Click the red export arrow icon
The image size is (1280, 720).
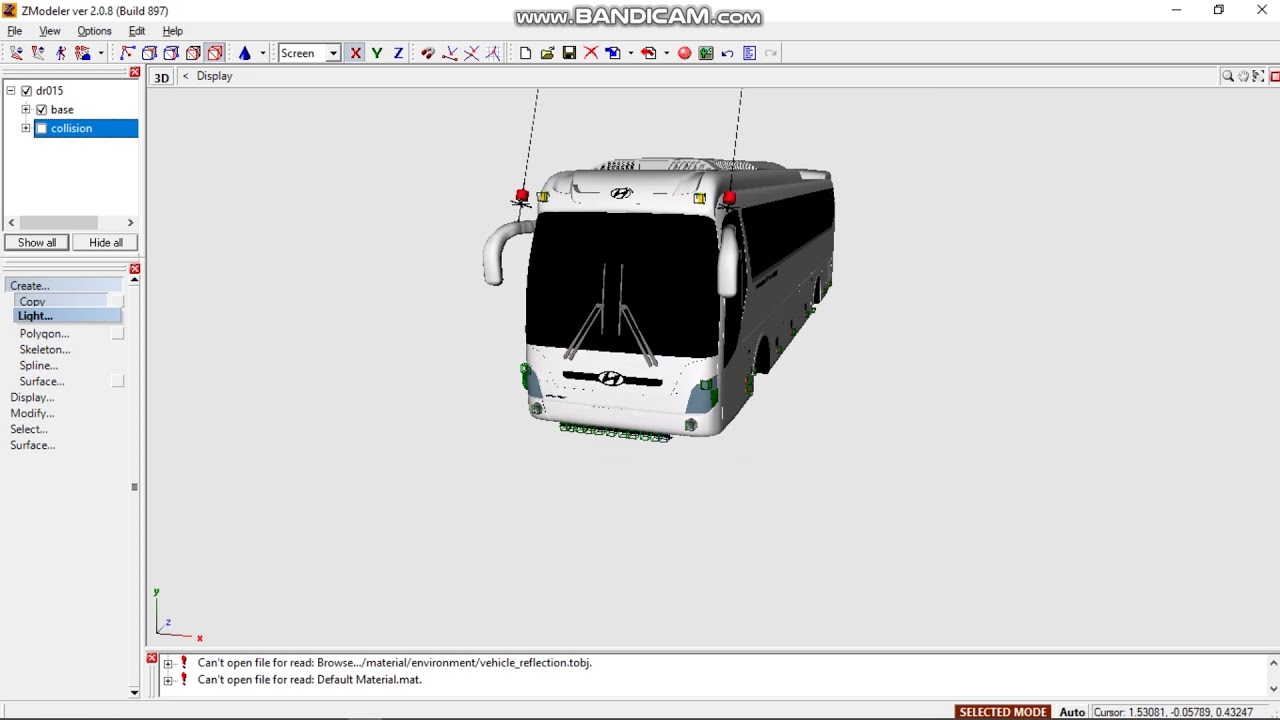(x=649, y=53)
